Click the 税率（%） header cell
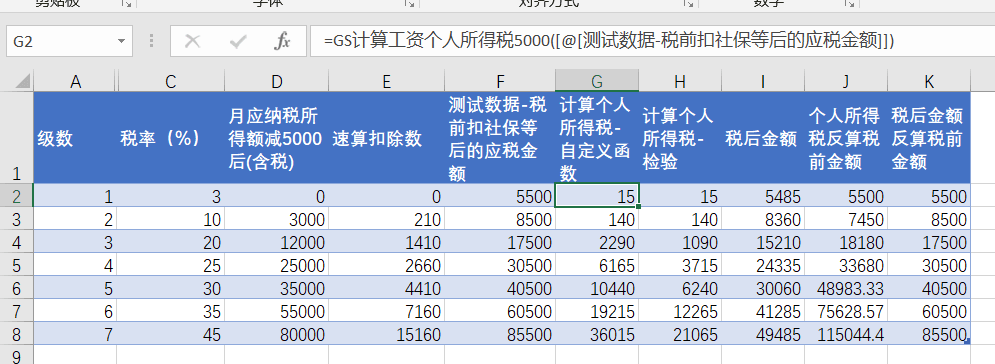Image resolution: width=995 pixels, height=364 pixels. [x=171, y=138]
